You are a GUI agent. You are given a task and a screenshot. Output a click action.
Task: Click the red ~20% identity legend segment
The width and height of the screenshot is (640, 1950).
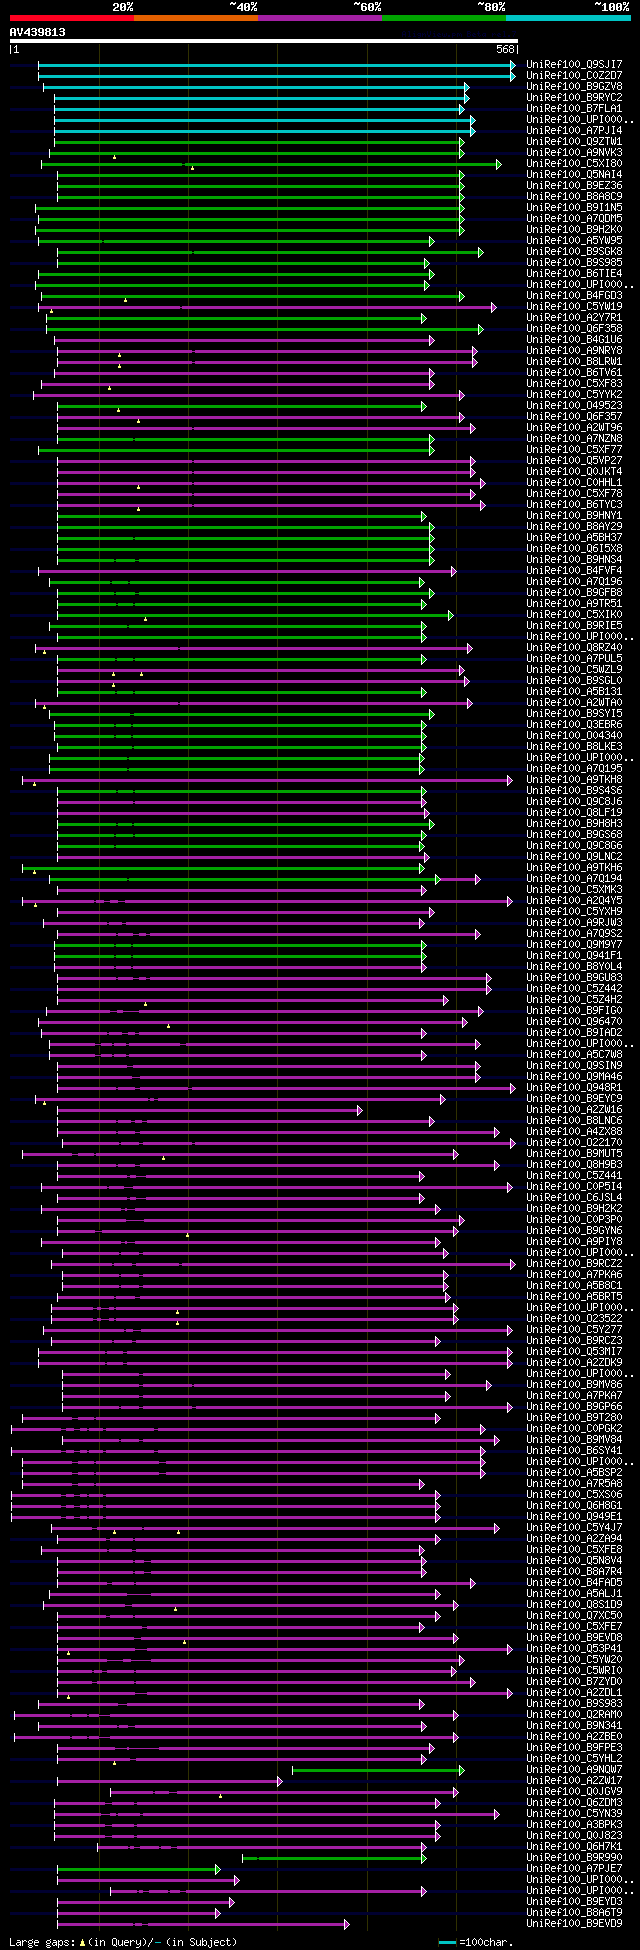(72, 18)
